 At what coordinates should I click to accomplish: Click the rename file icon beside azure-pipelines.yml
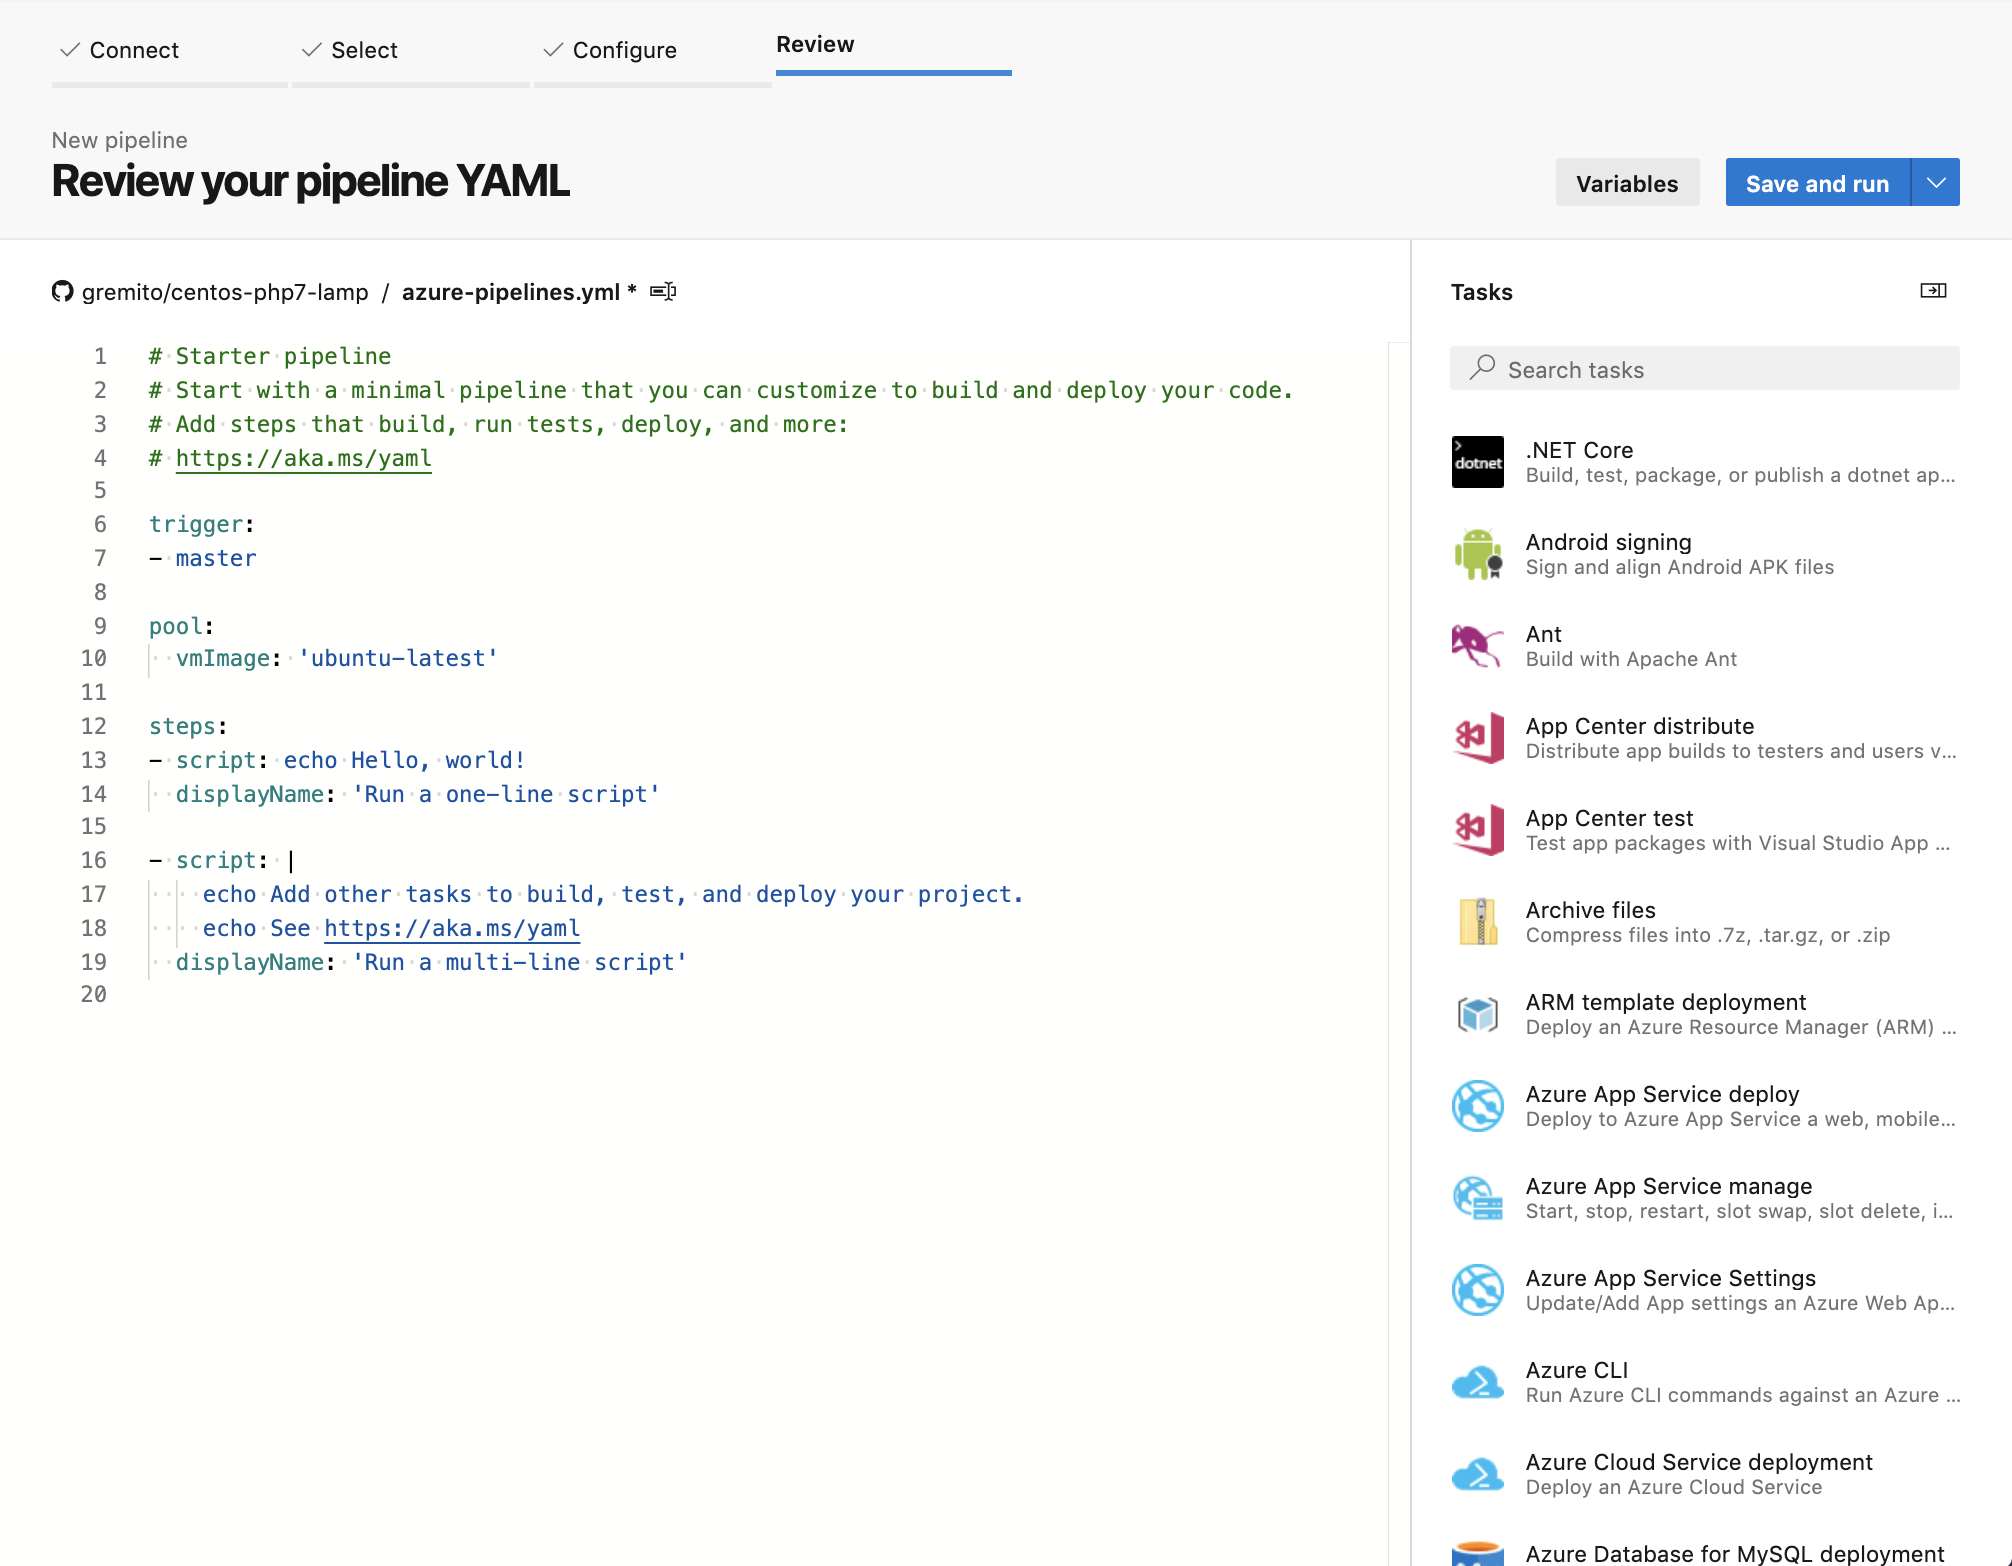click(x=663, y=291)
